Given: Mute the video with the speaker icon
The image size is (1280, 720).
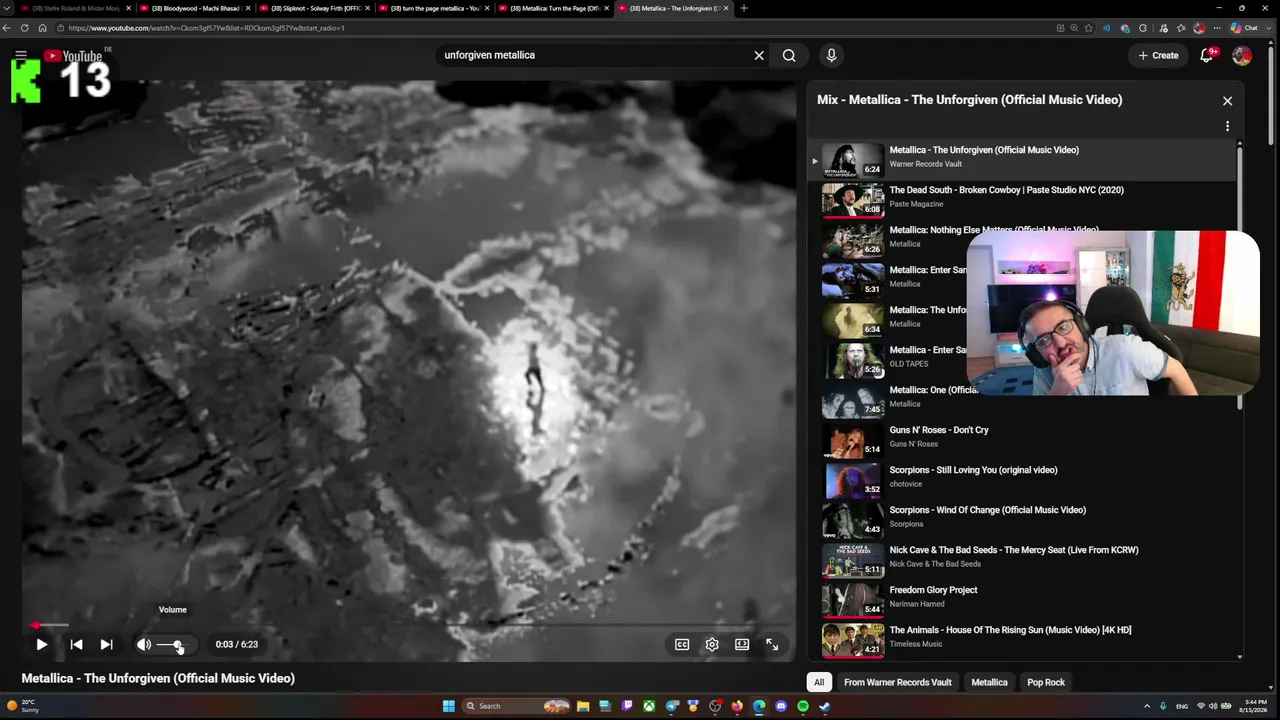Looking at the screenshot, I should point(144,645).
